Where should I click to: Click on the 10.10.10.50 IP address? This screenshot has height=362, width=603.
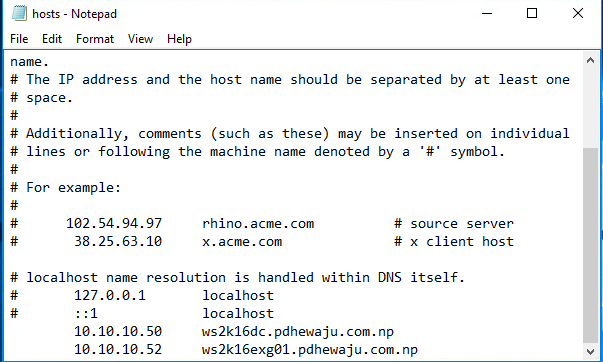tap(118, 332)
